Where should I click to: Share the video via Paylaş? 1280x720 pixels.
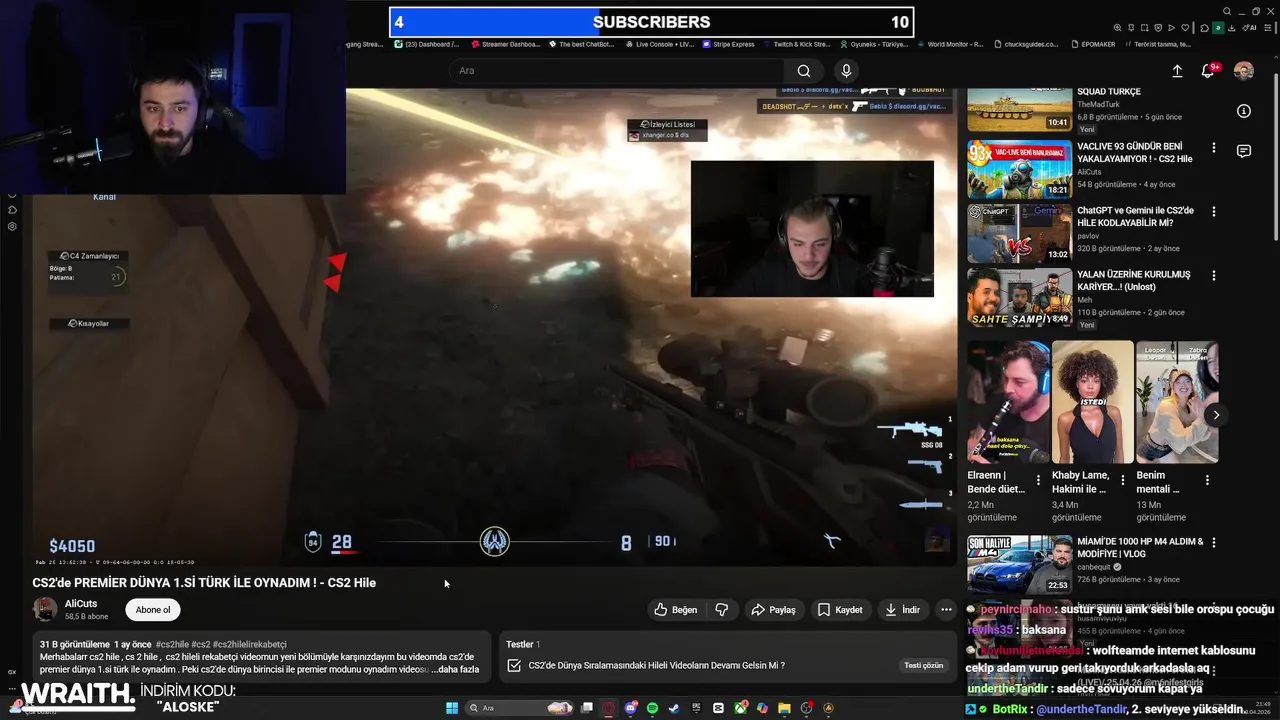pos(773,609)
